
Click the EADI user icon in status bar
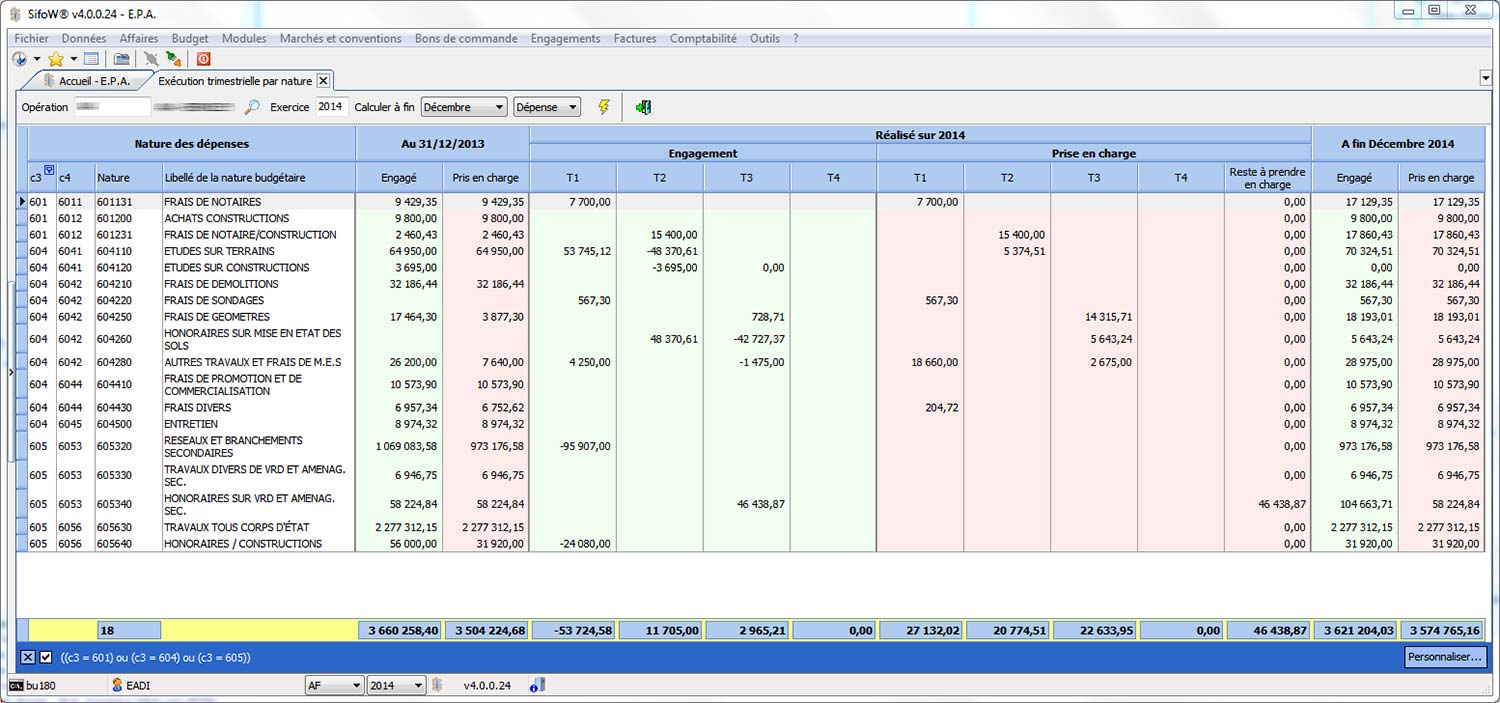[117, 685]
